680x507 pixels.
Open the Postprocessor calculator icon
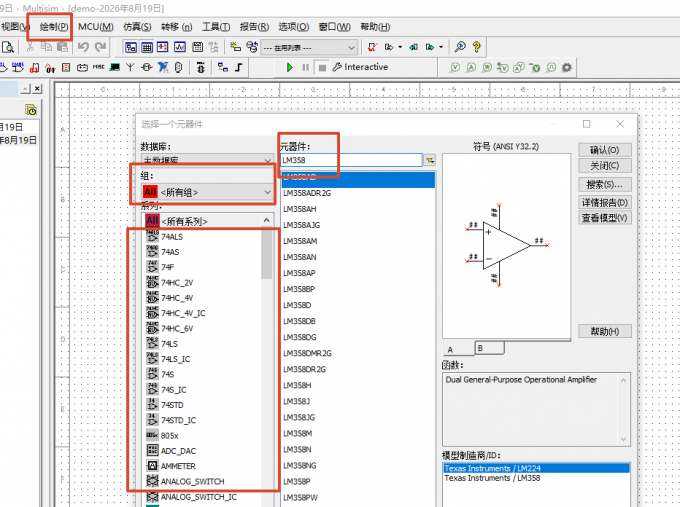[x=197, y=47]
